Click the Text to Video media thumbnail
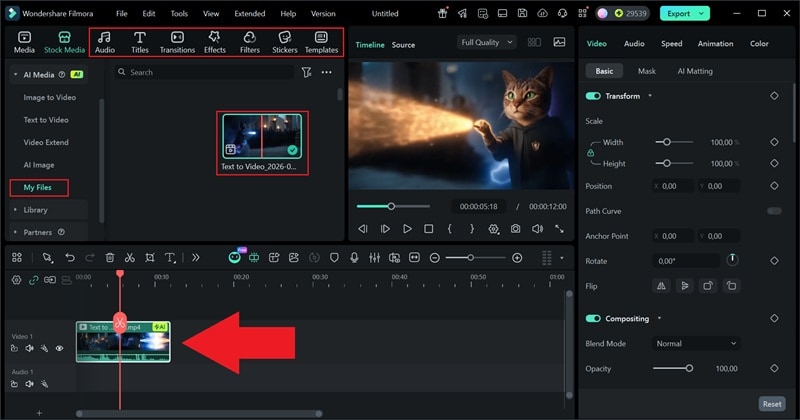 click(262, 136)
